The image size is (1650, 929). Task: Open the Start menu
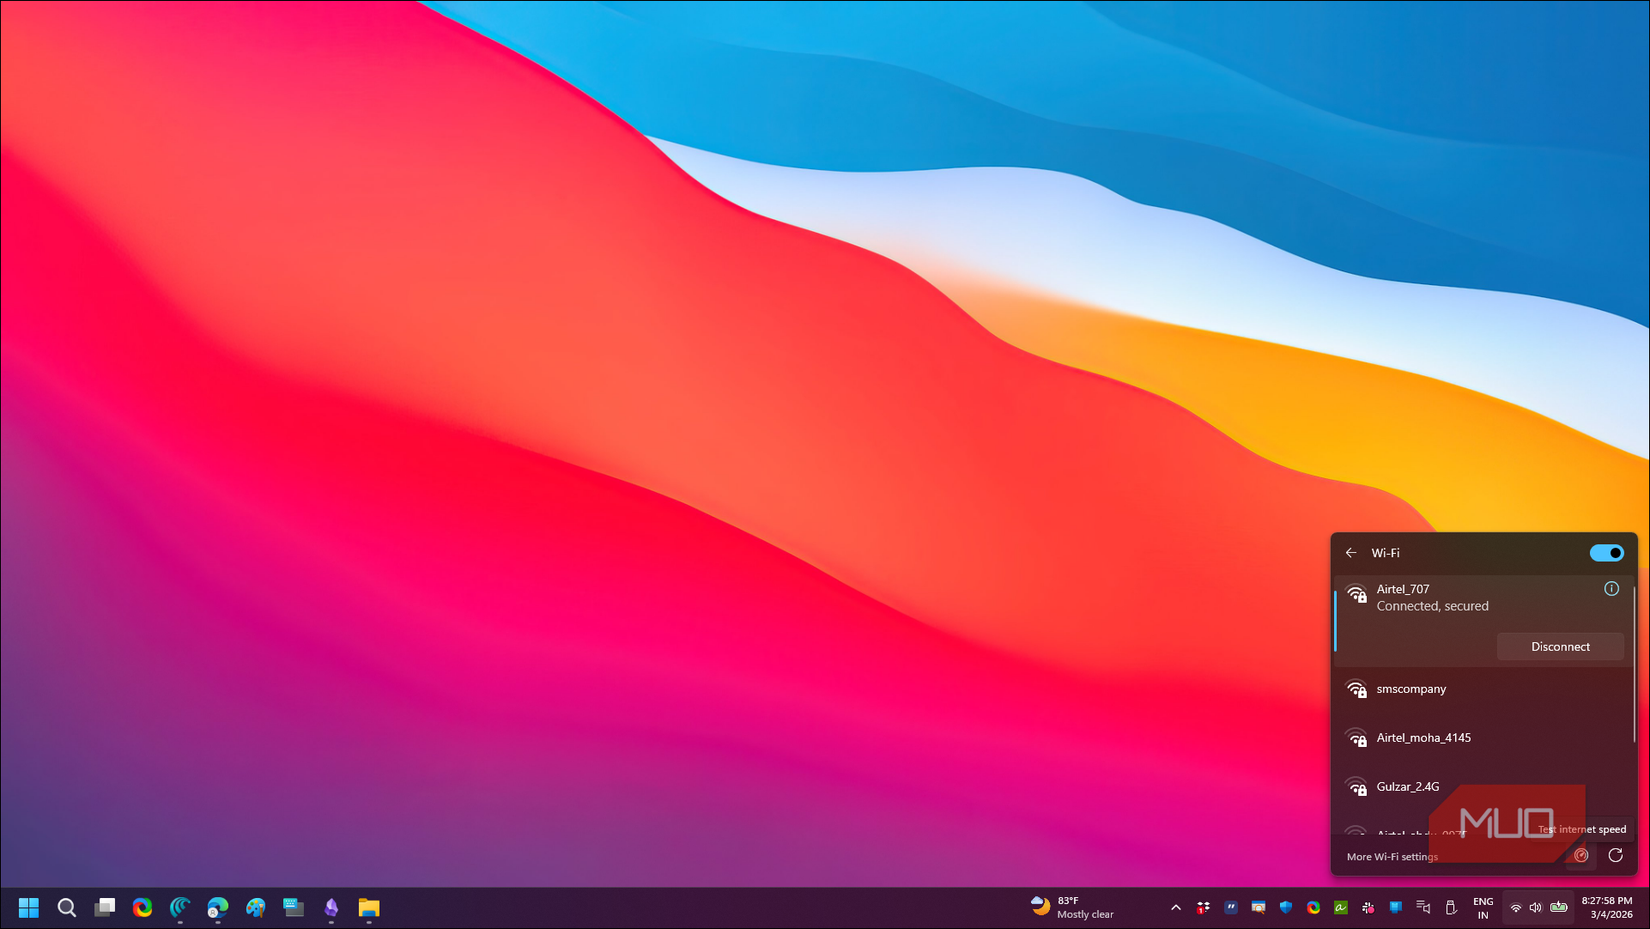tap(28, 908)
